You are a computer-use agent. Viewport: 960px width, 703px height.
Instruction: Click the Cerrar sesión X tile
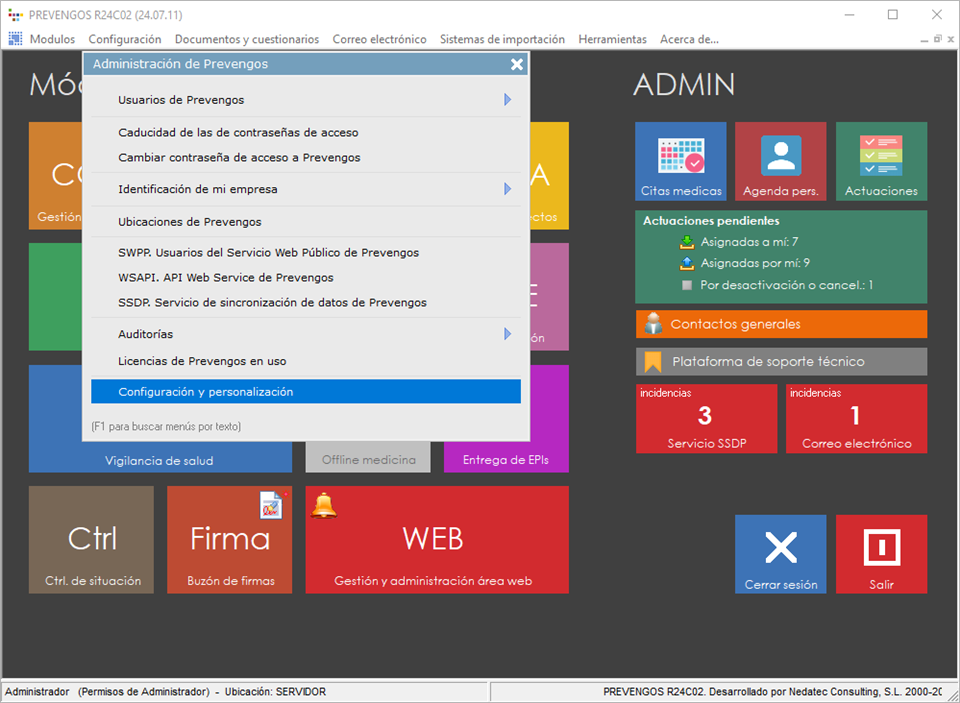tap(780, 554)
